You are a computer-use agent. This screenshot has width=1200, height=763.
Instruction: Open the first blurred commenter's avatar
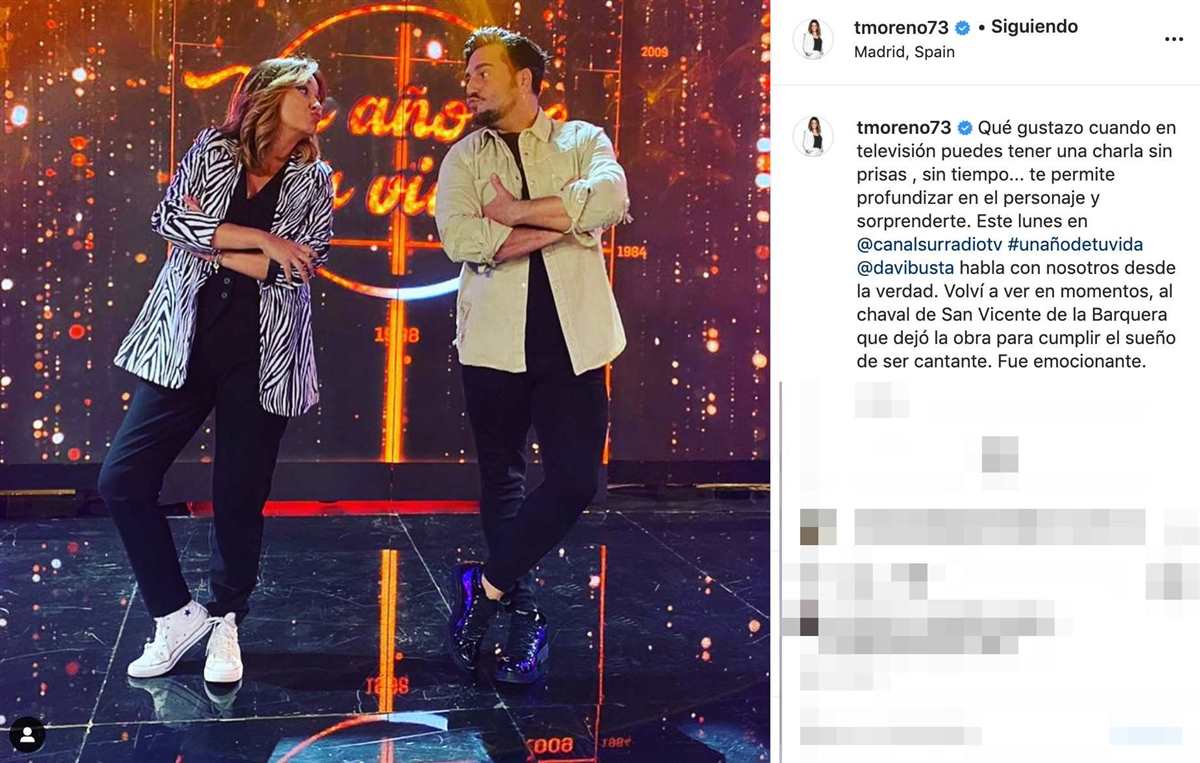(x=818, y=527)
